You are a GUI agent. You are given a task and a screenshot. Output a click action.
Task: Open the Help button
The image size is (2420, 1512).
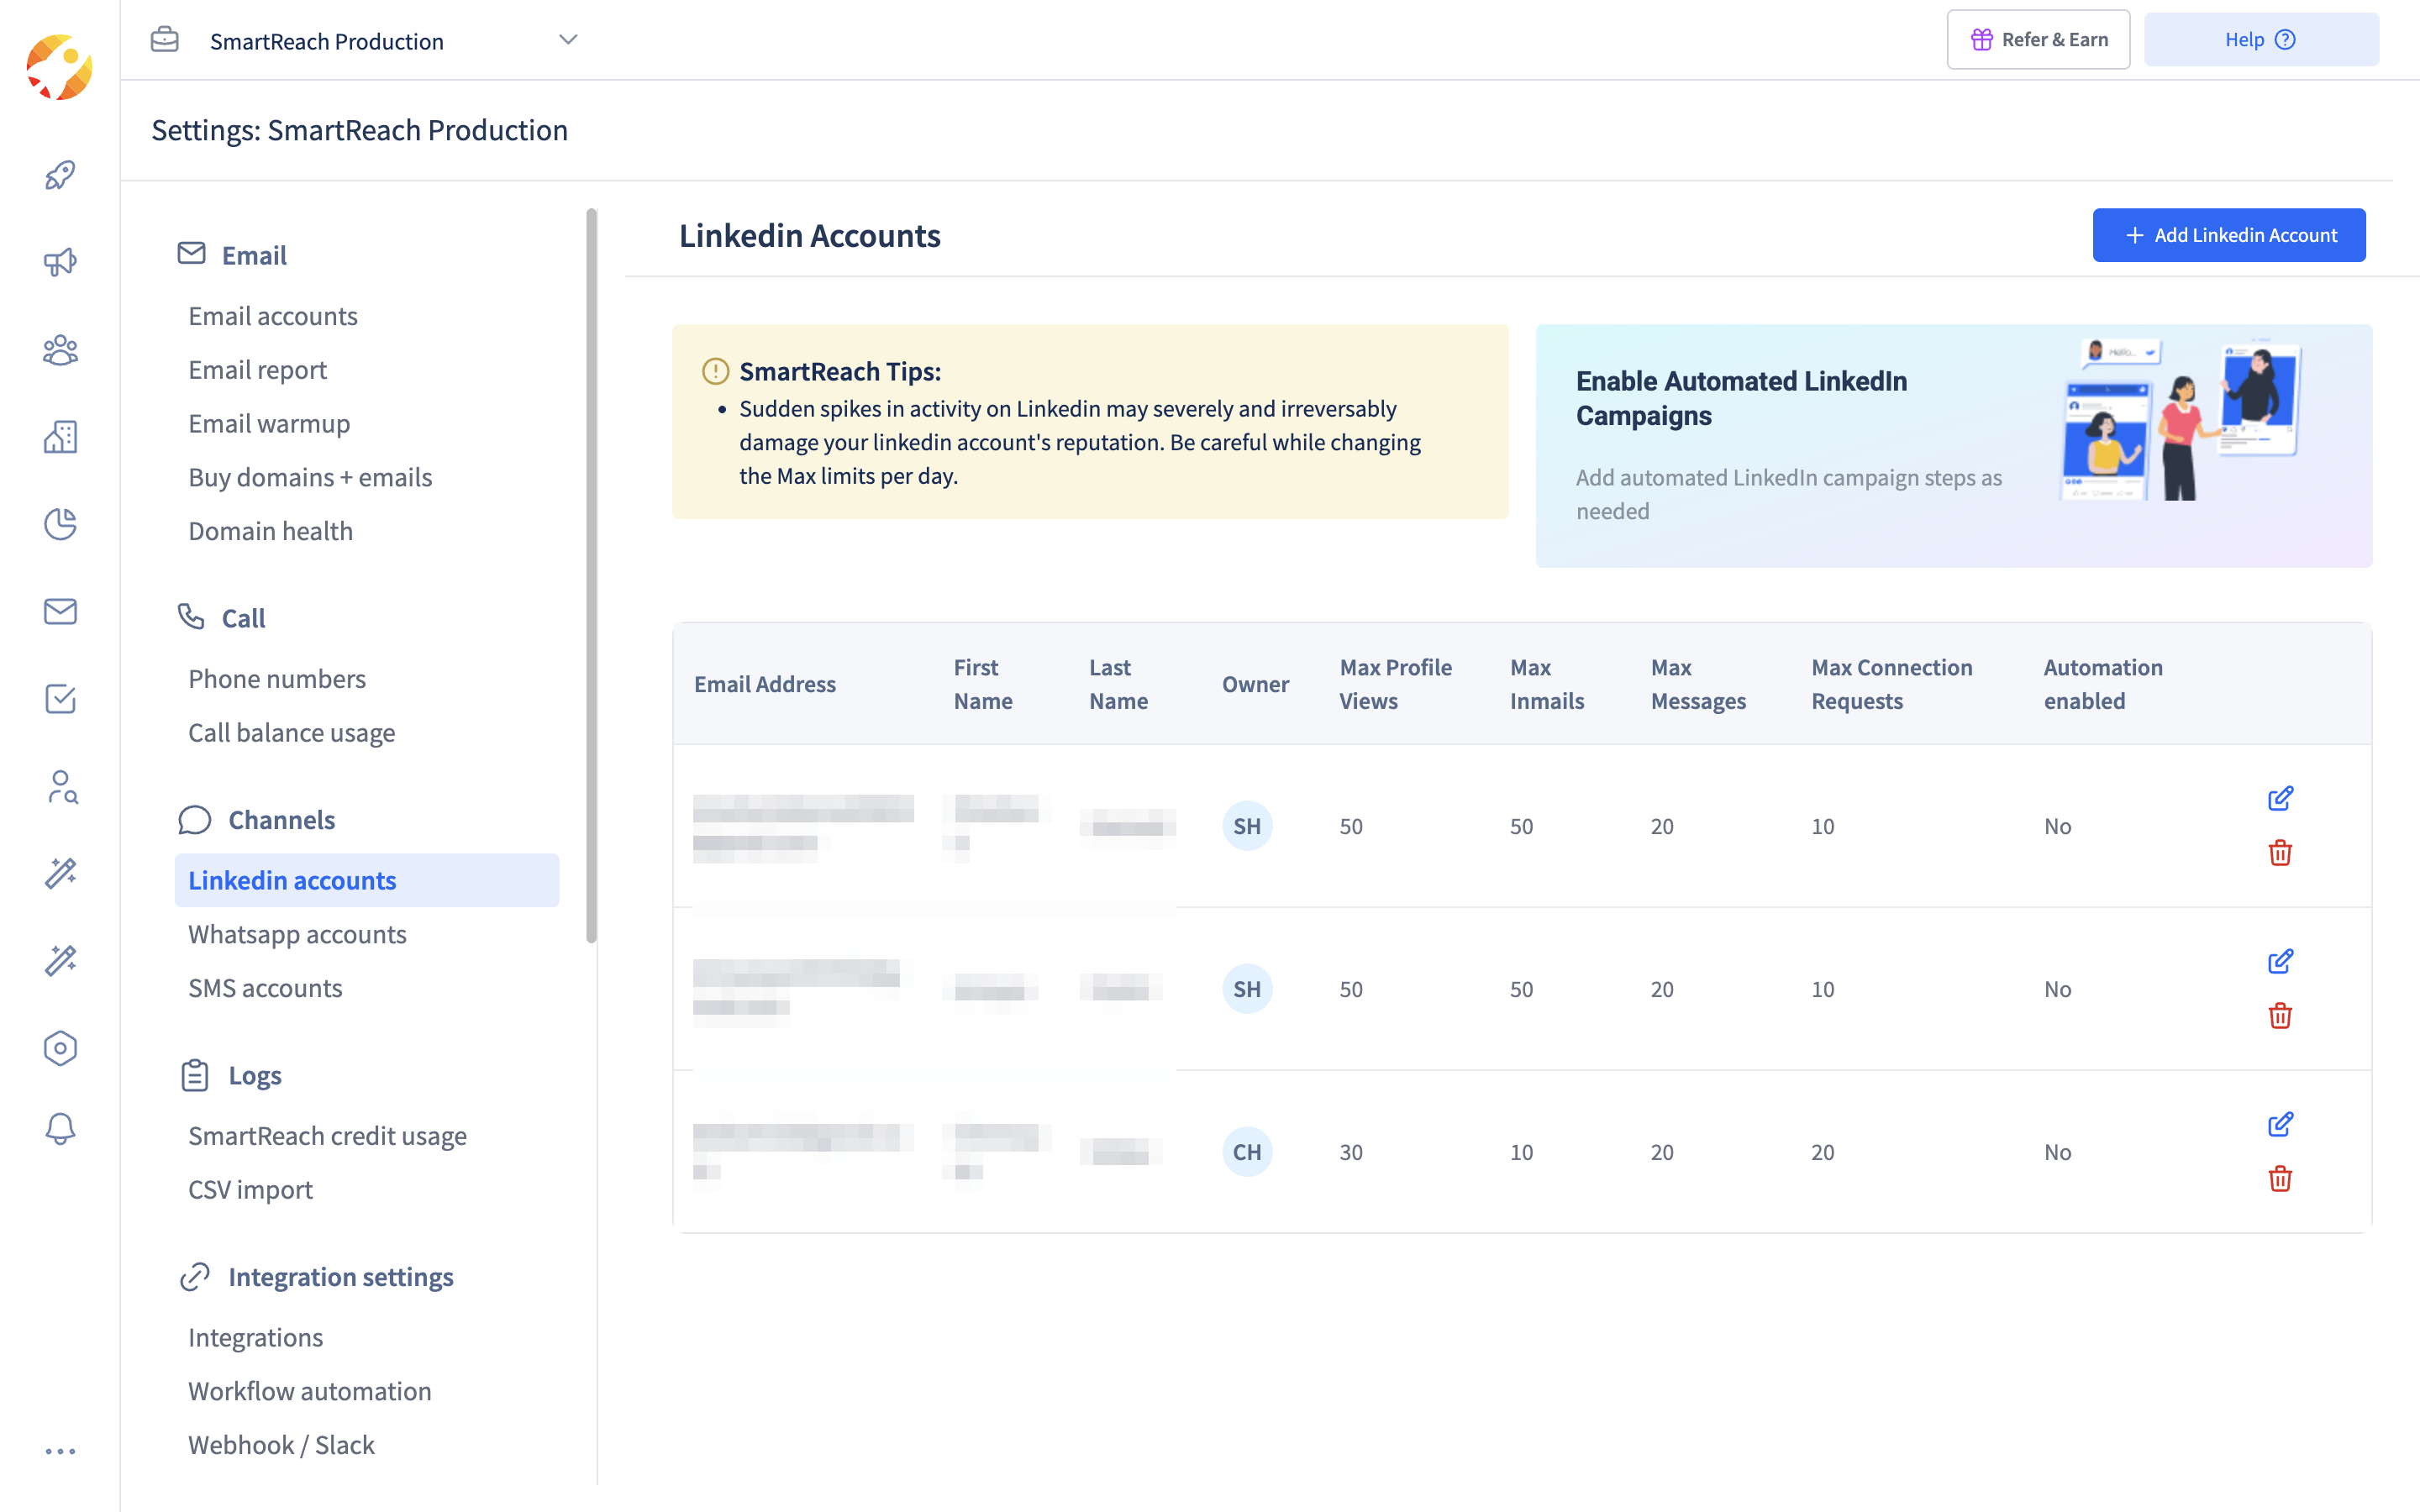pos(2261,40)
